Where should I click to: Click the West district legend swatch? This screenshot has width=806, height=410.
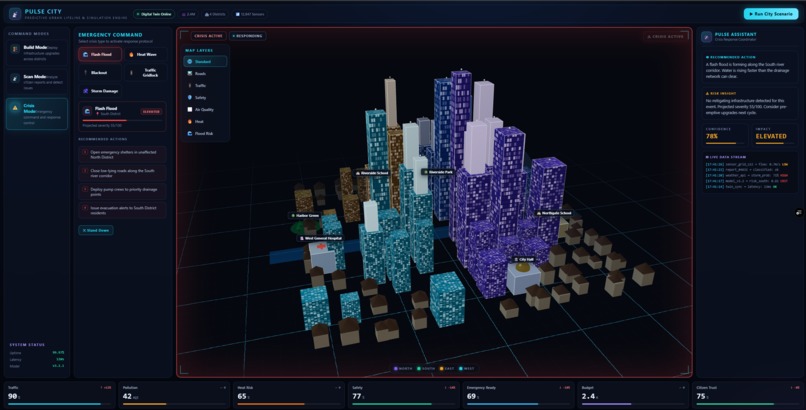(x=461, y=368)
